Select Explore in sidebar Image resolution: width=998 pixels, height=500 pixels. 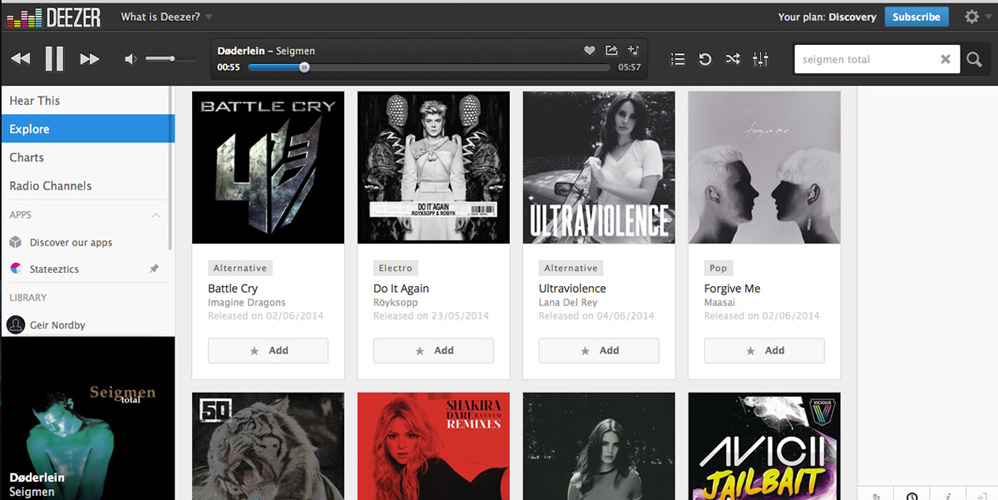click(x=87, y=128)
